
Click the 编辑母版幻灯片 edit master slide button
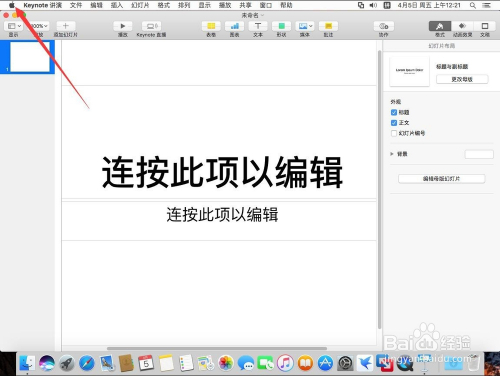tap(441, 179)
